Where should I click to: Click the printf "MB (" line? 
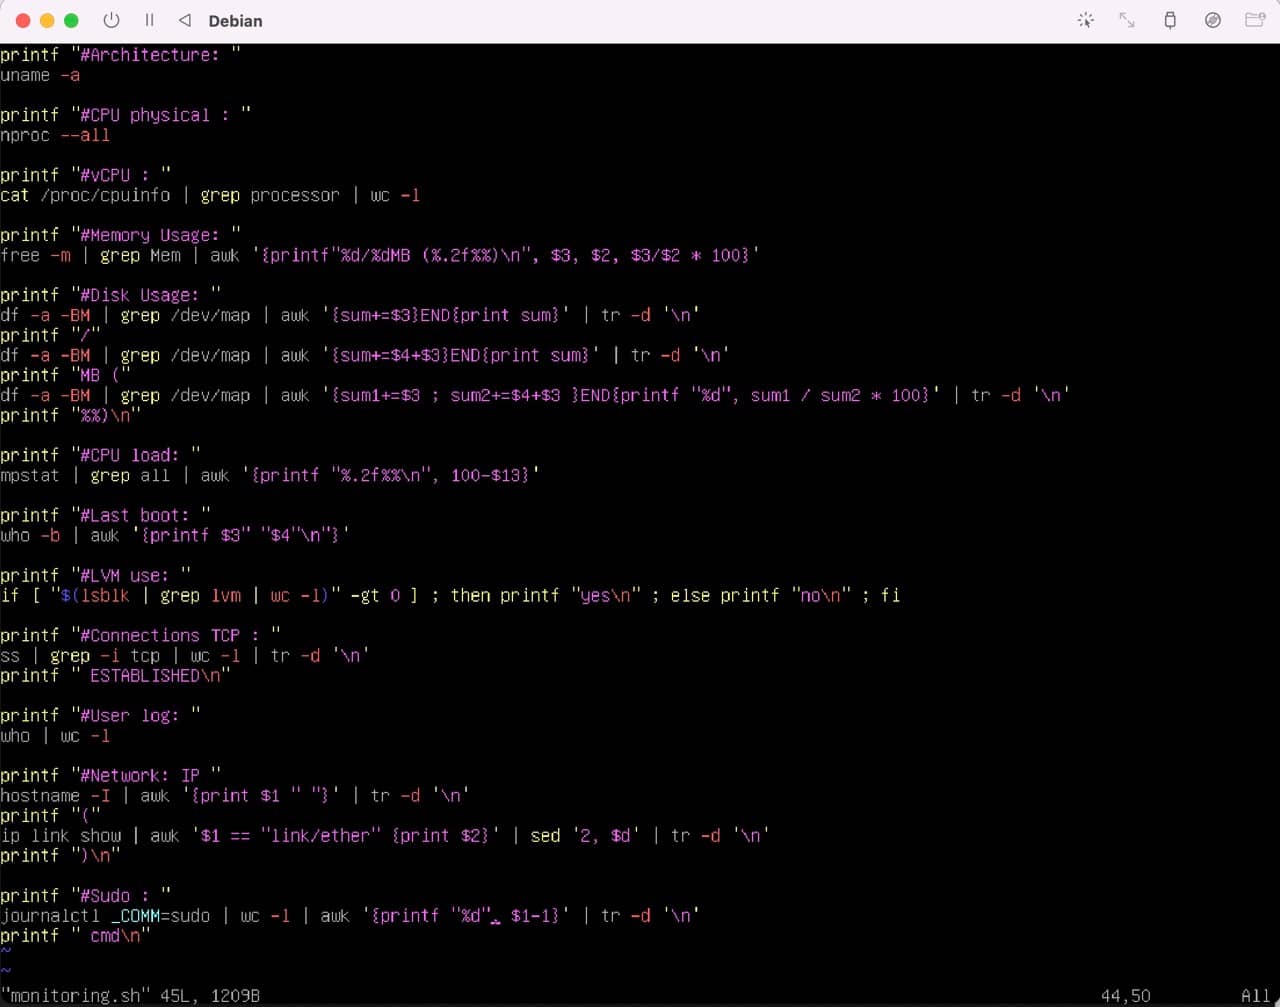(65, 375)
